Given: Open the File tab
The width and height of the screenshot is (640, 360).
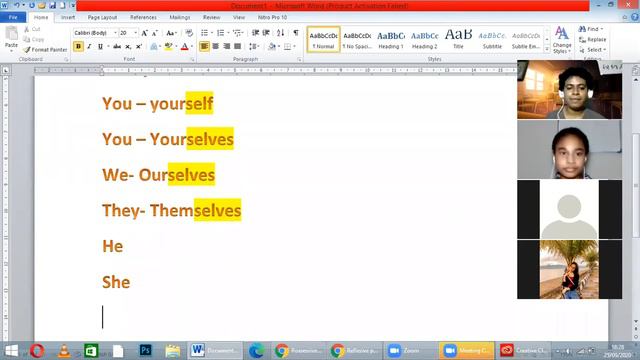Looking at the screenshot, I should (x=13, y=17).
